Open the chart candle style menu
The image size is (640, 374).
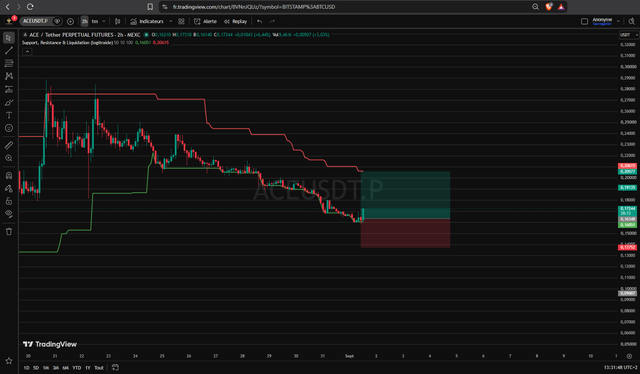pos(118,21)
